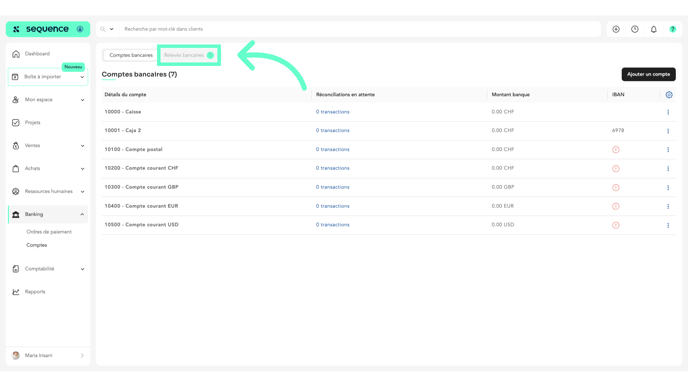Open 0 transactions link for Caja 2
The width and height of the screenshot is (688, 387).
(x=333, y=131)
